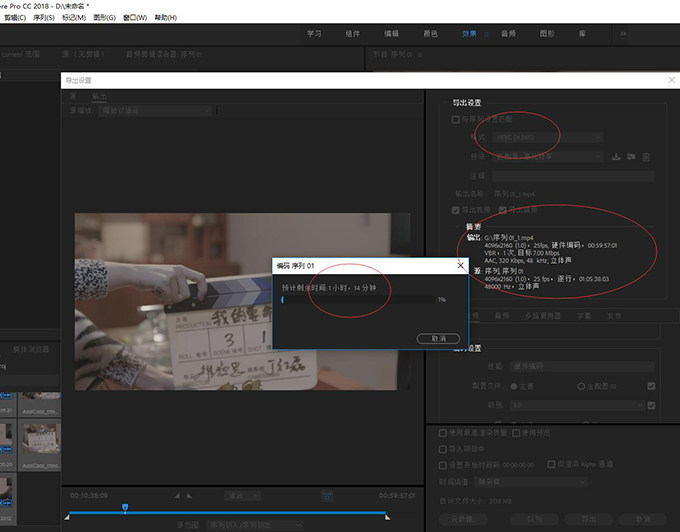Click the blue playhead on export timeline
The image size is (680, 532).
[x=125, y=508]
